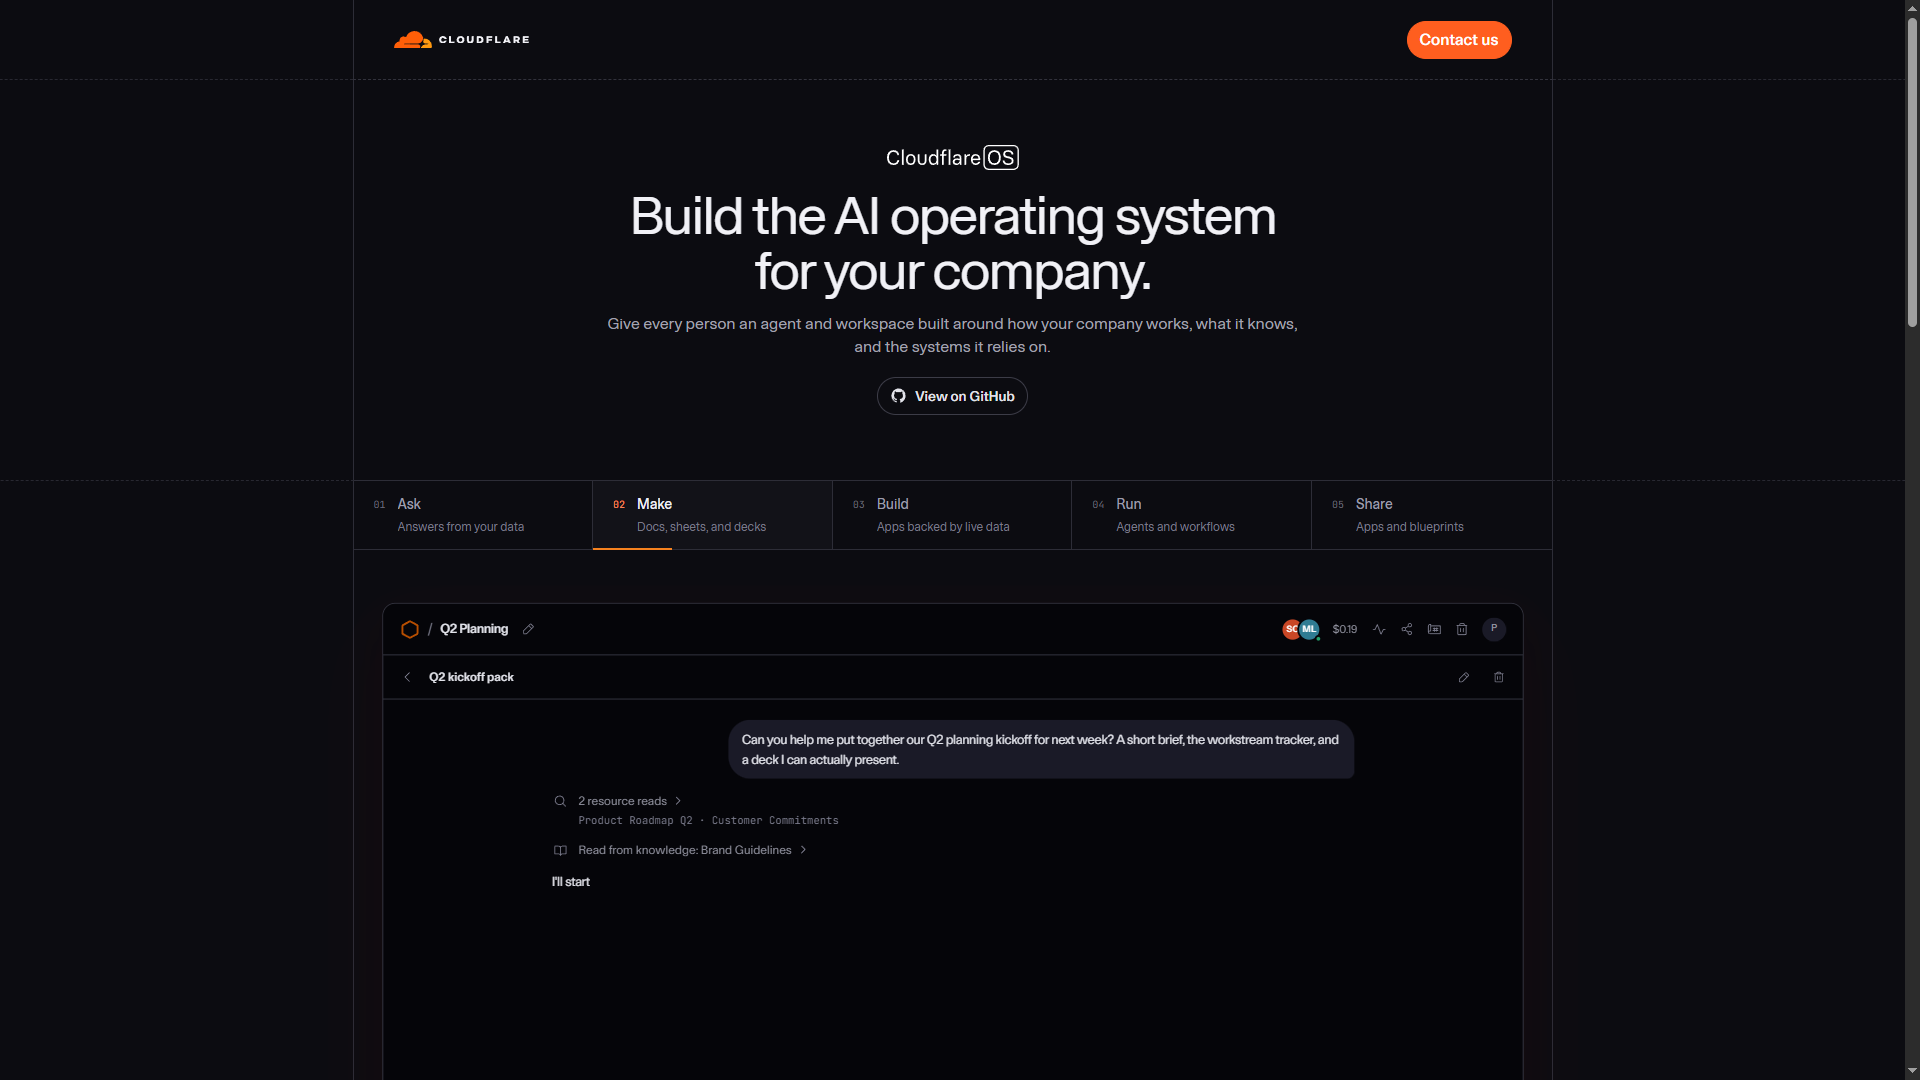Switch to the Ask tab

click(473, 515)
